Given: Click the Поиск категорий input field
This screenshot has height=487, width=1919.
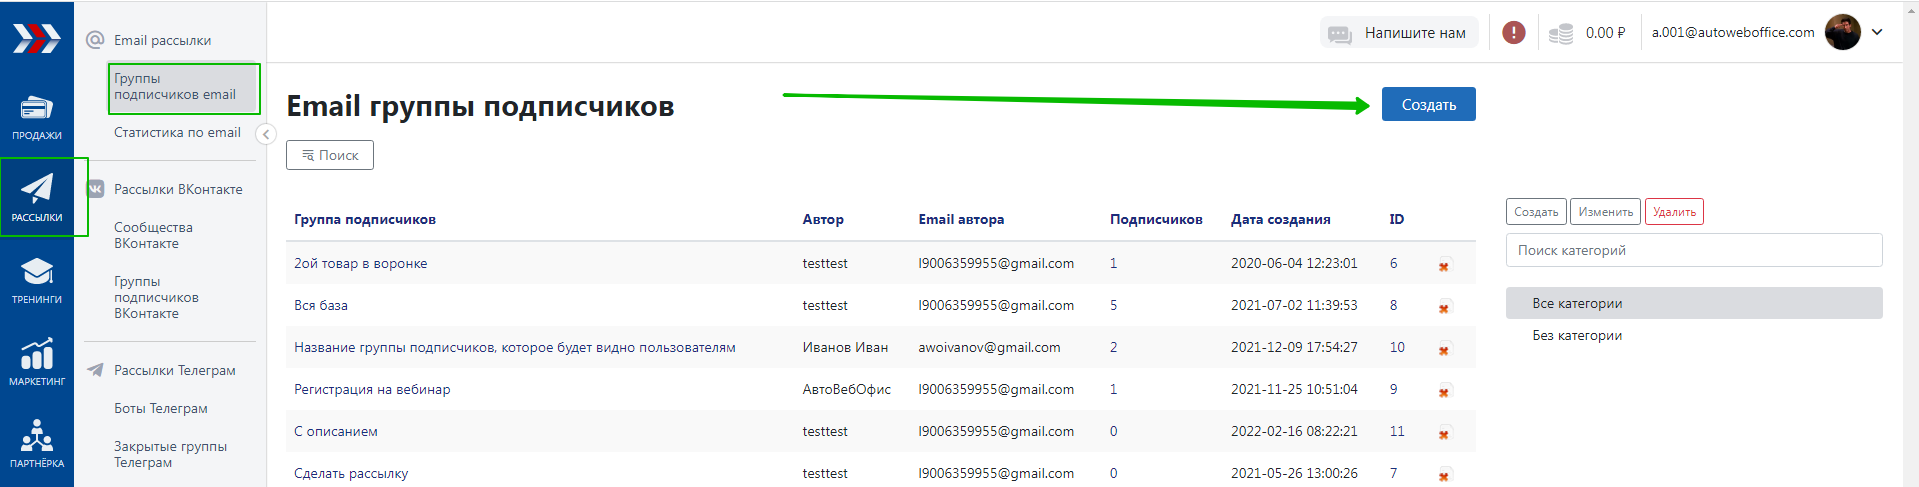Looking at the screenshot, I should [1693, 250].
